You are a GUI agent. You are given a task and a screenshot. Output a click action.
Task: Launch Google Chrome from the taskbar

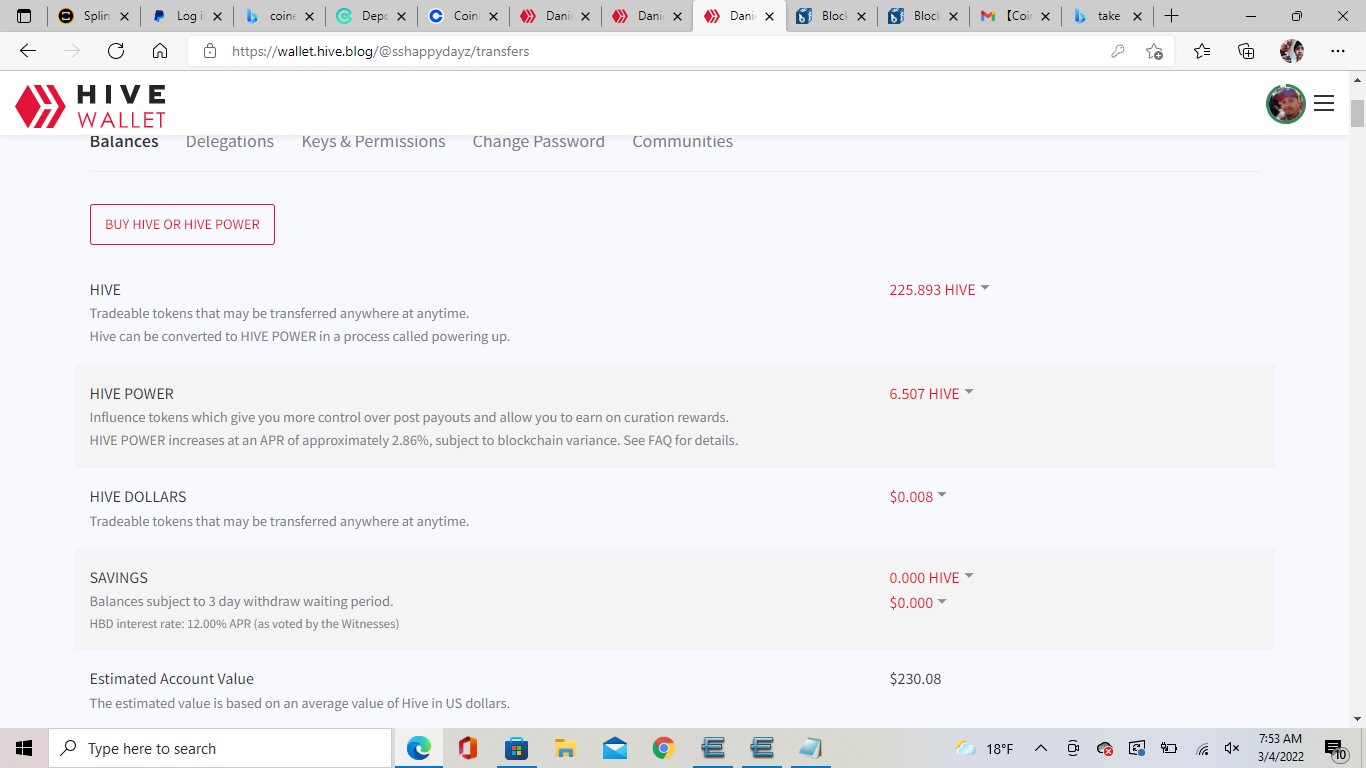[x=664, y=748]
